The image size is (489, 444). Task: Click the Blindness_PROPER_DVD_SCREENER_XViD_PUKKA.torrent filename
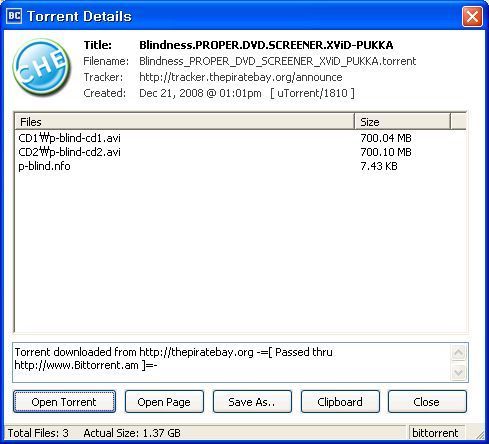[277, 61]
